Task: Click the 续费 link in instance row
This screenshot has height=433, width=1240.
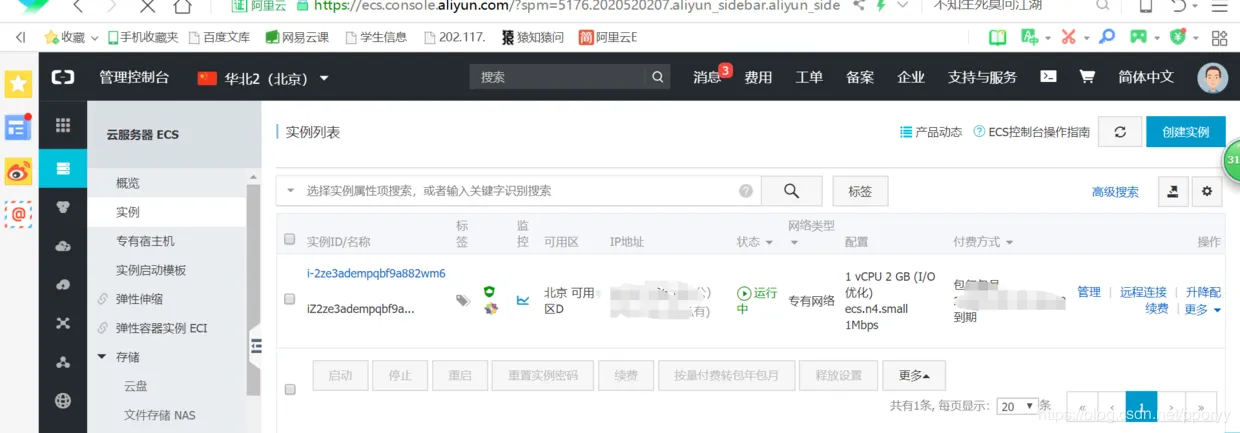Action: (x=1156, y=308)
